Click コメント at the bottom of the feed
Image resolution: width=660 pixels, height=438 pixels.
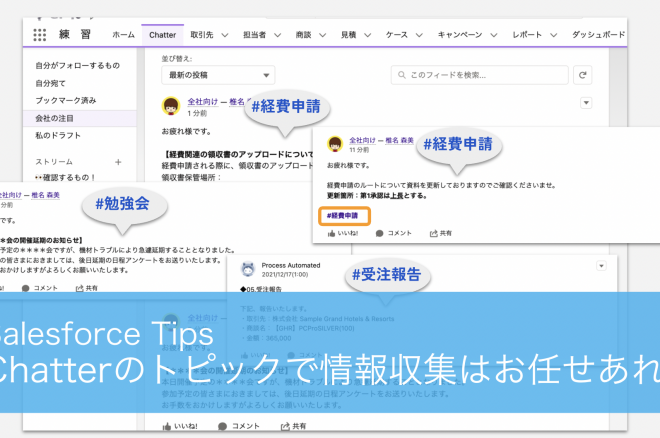[239, 426]
